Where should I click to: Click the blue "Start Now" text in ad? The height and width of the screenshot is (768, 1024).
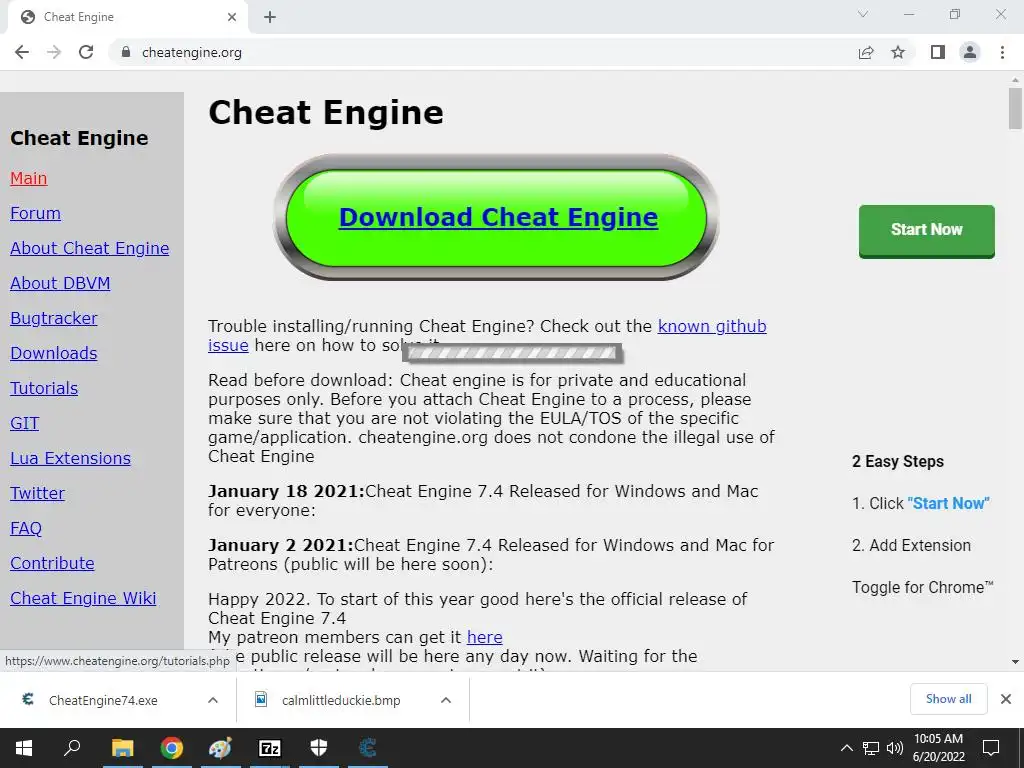click(x=948, y=504)
